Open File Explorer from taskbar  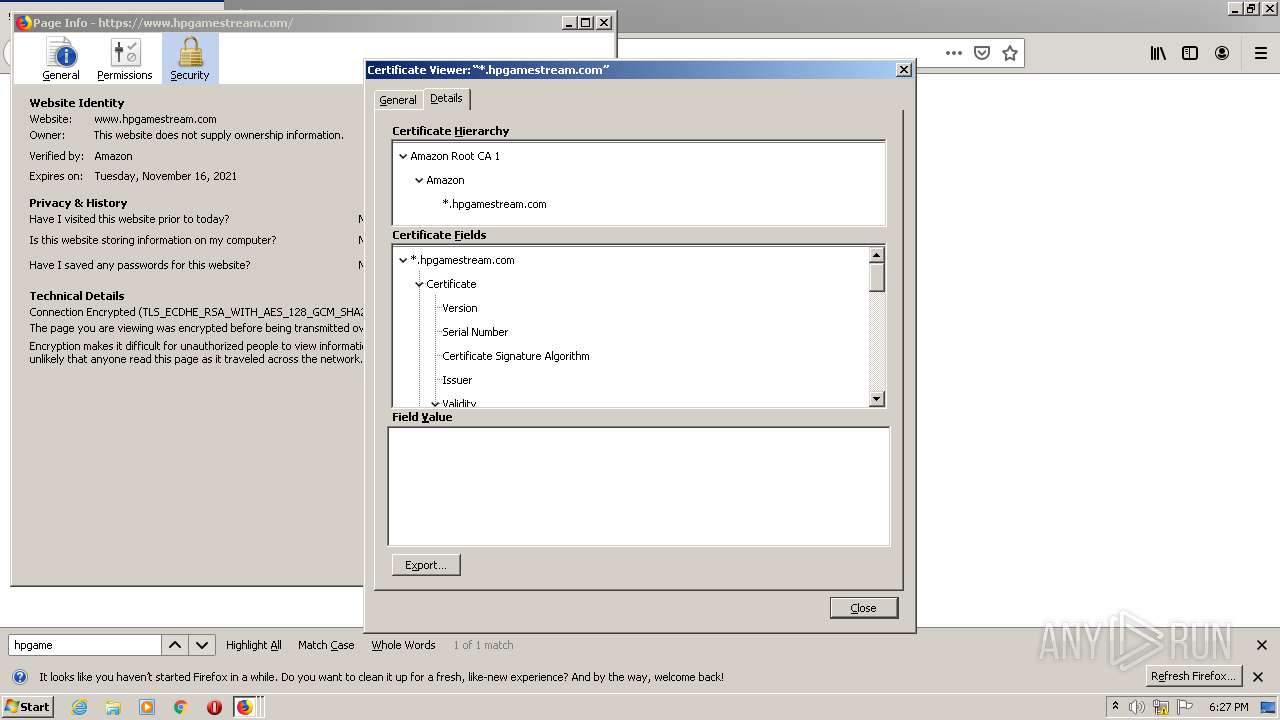[x=113, y=707]
